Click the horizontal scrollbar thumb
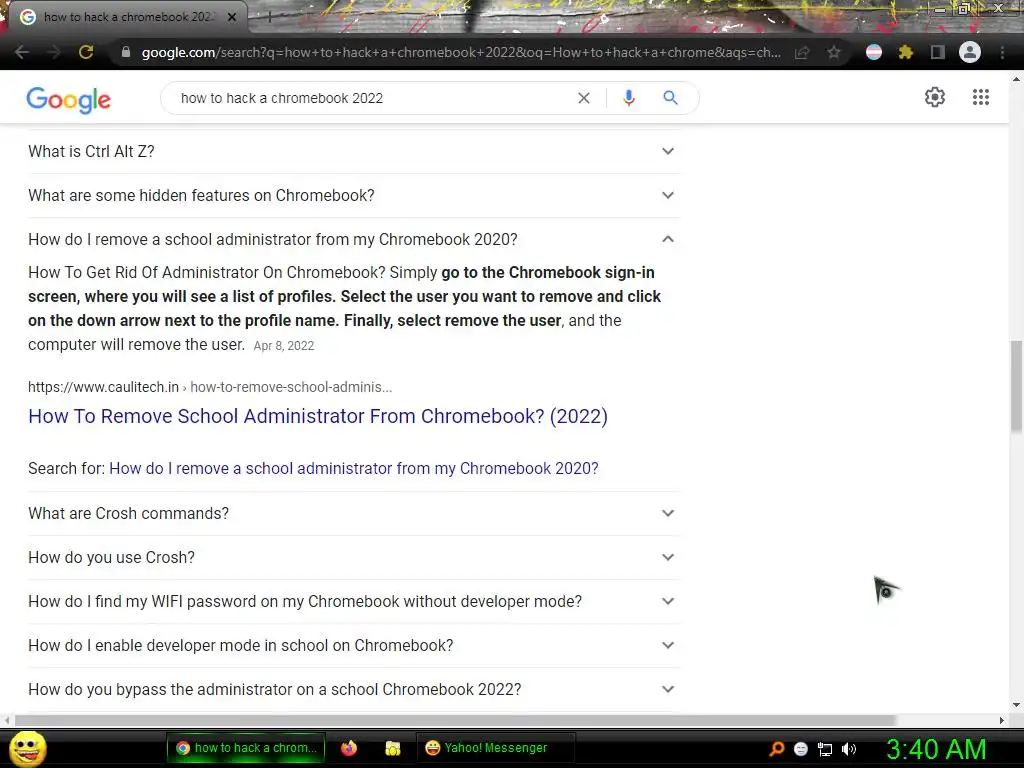1024x768 pixels. pos(455,720)
